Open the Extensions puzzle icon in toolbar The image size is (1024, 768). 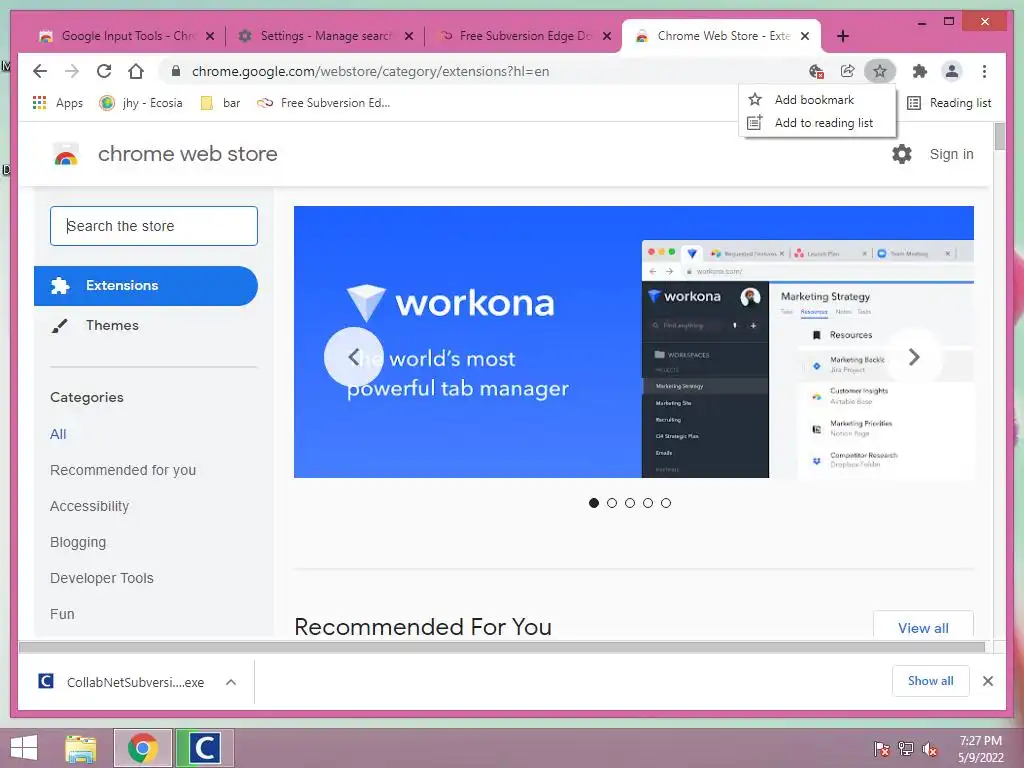coord(920,71)
